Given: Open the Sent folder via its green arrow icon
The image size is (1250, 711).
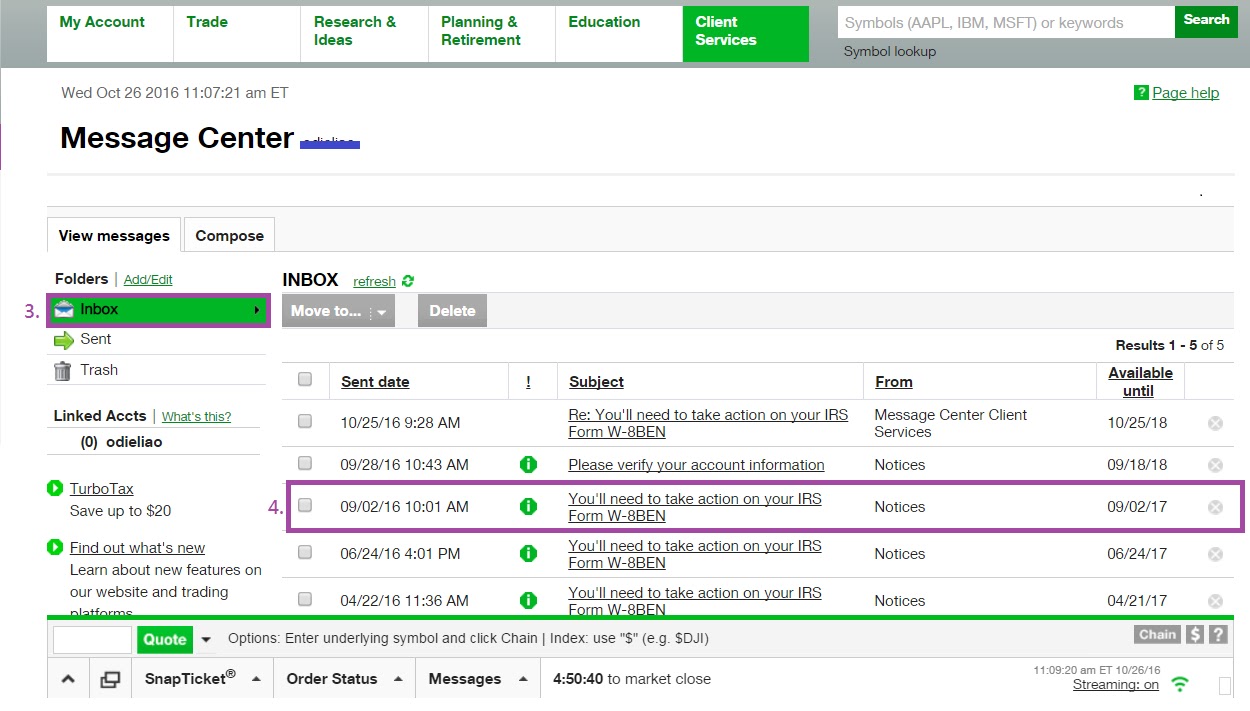Looking at the screenshot, I should (67, 339).
